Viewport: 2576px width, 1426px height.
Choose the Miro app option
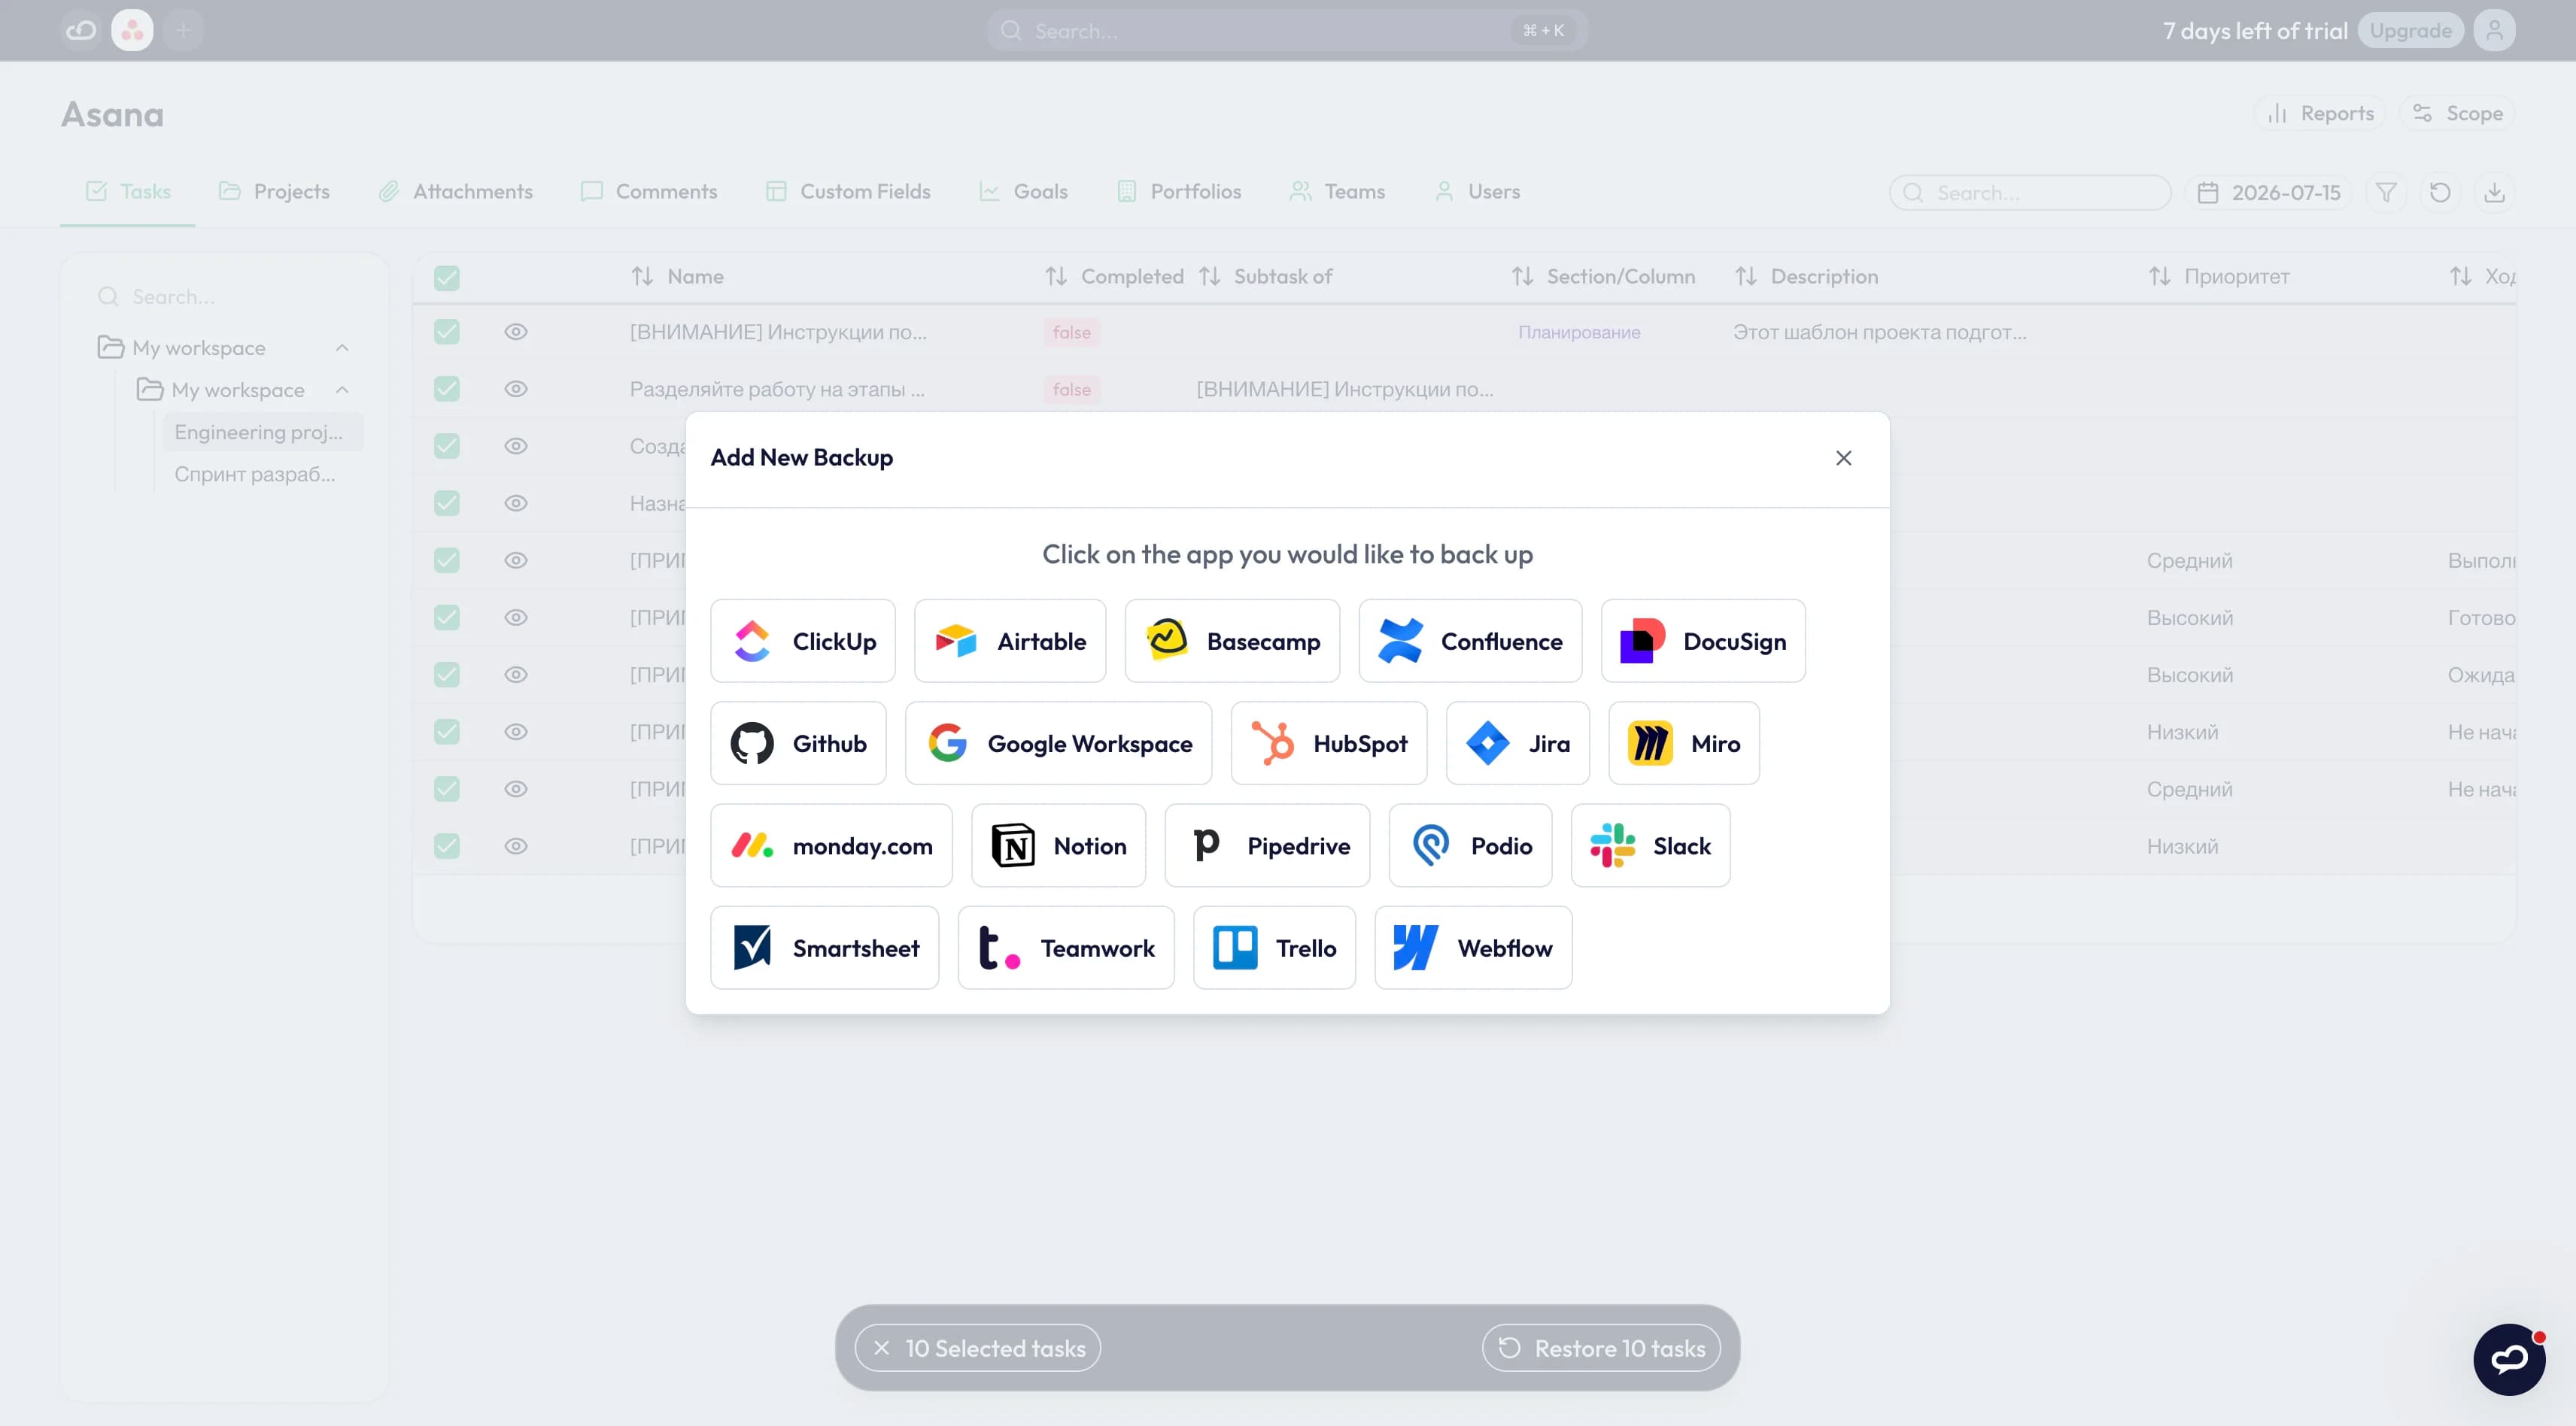coord(1684,743)
